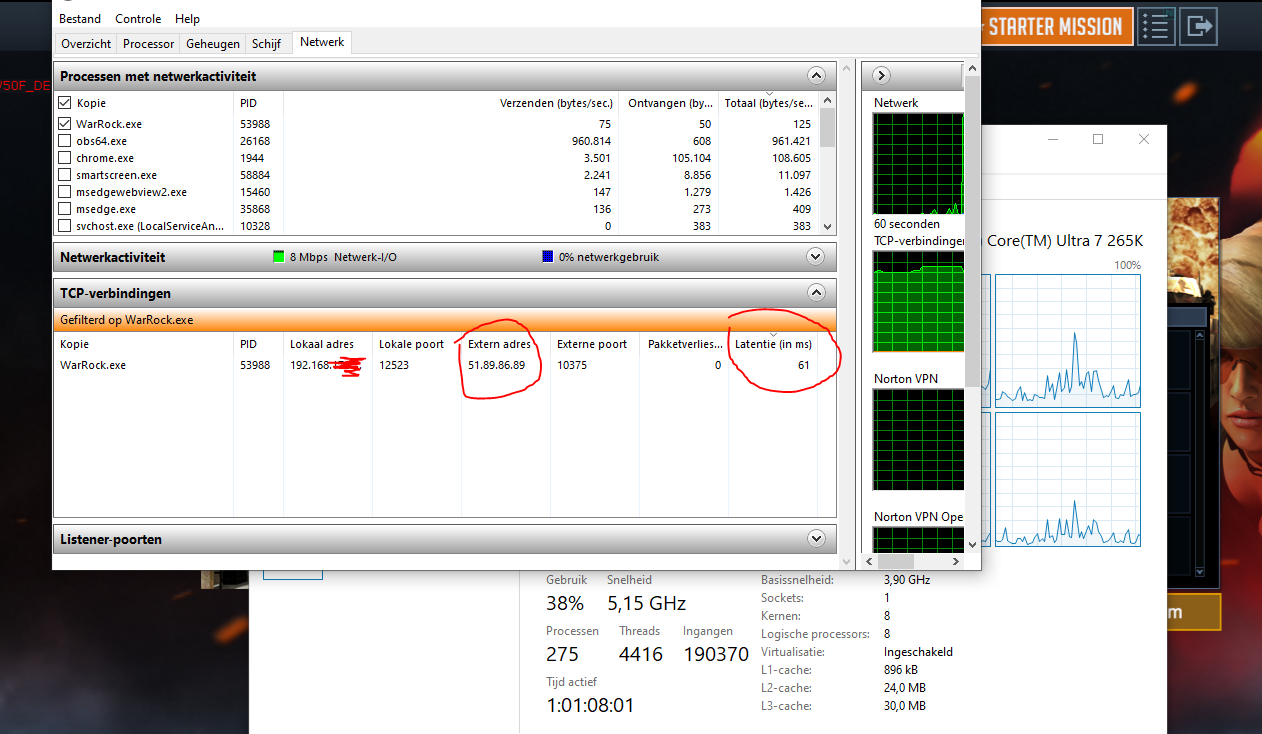Check the obs64.exe process checkbox
The image size is (1262, 734).
pos(65,141)
